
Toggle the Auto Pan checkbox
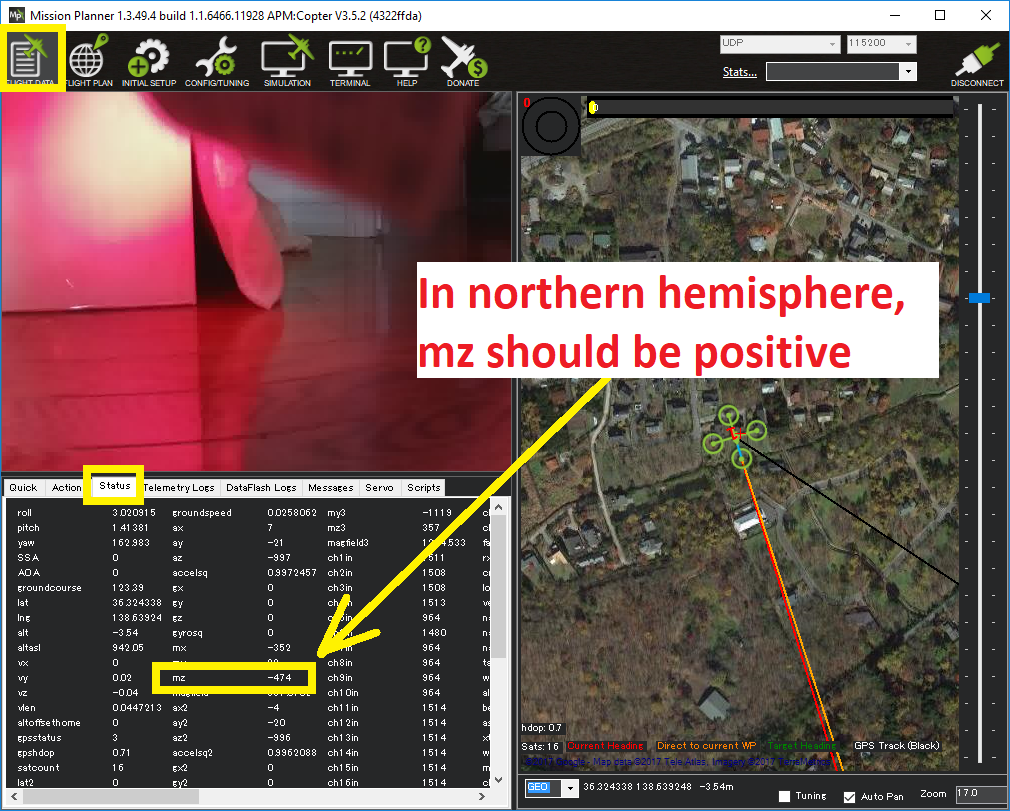pyautogui.click(x=850, y=797)
